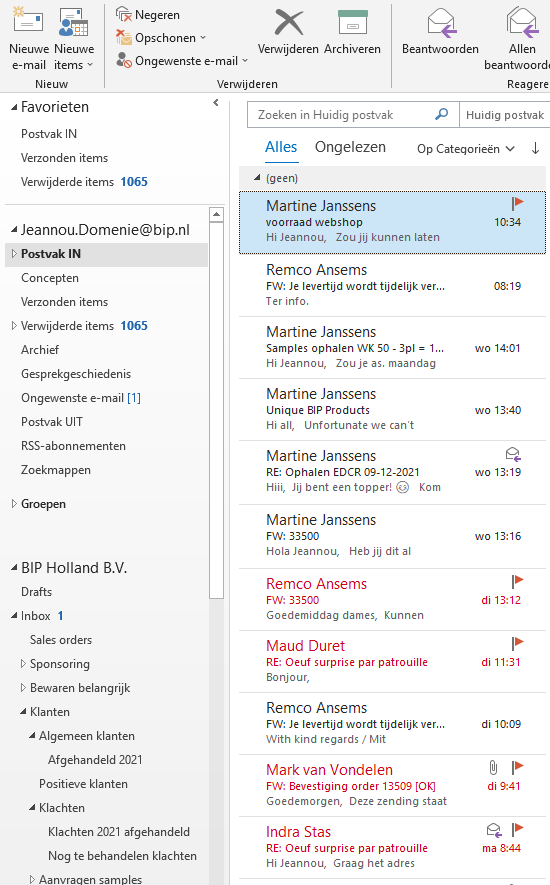Open the Nieuwe items menu icon

point(73,22)
